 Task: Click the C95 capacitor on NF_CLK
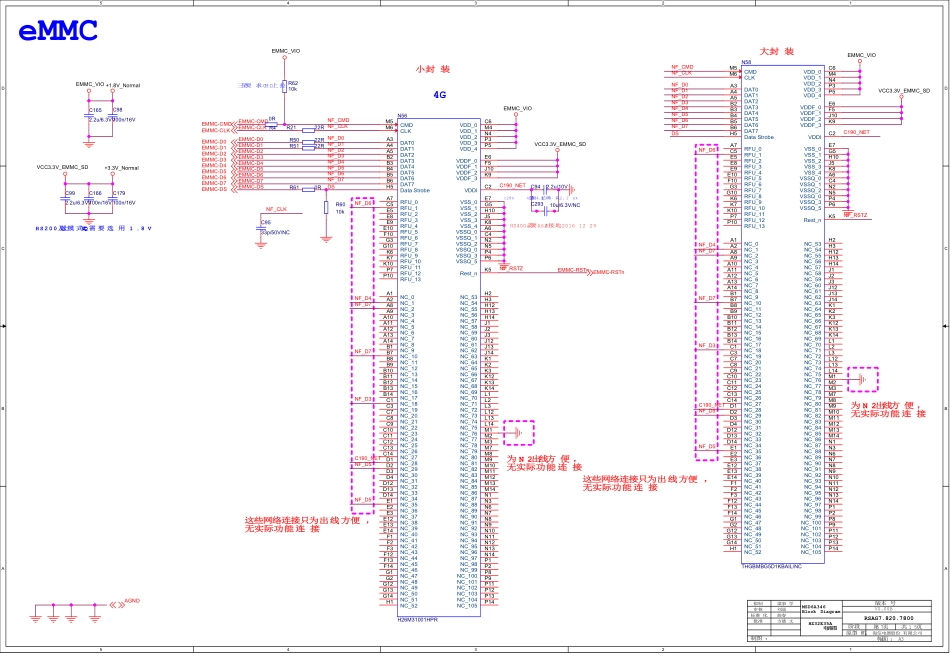point(259,227)
